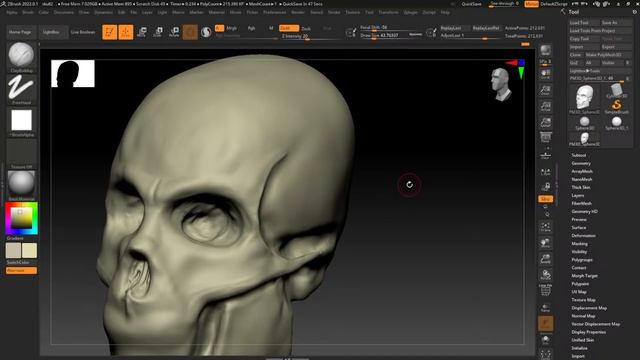640x360 pixels.
Task: Click the ZoomD icon in right shelf
Action: [x=546, y=259]
